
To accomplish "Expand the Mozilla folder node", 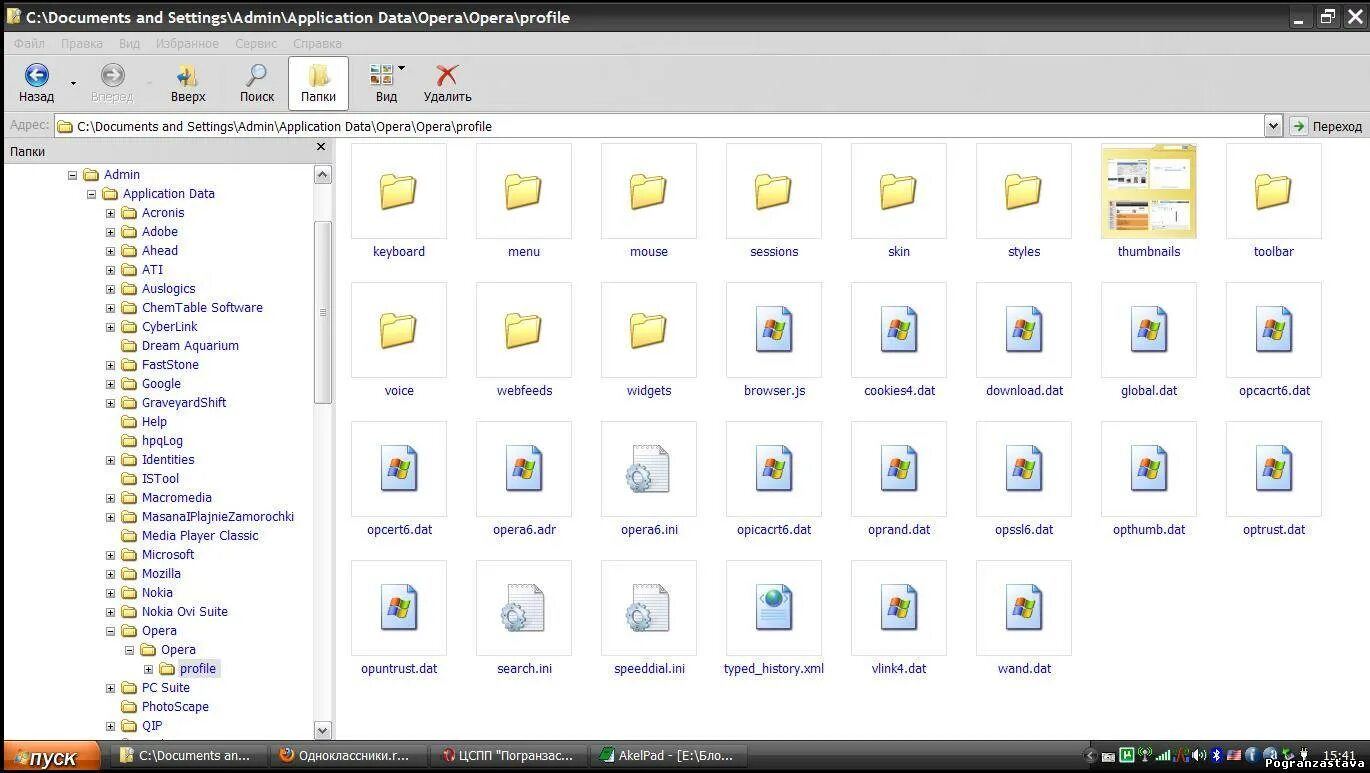I will tap(110, 574).
